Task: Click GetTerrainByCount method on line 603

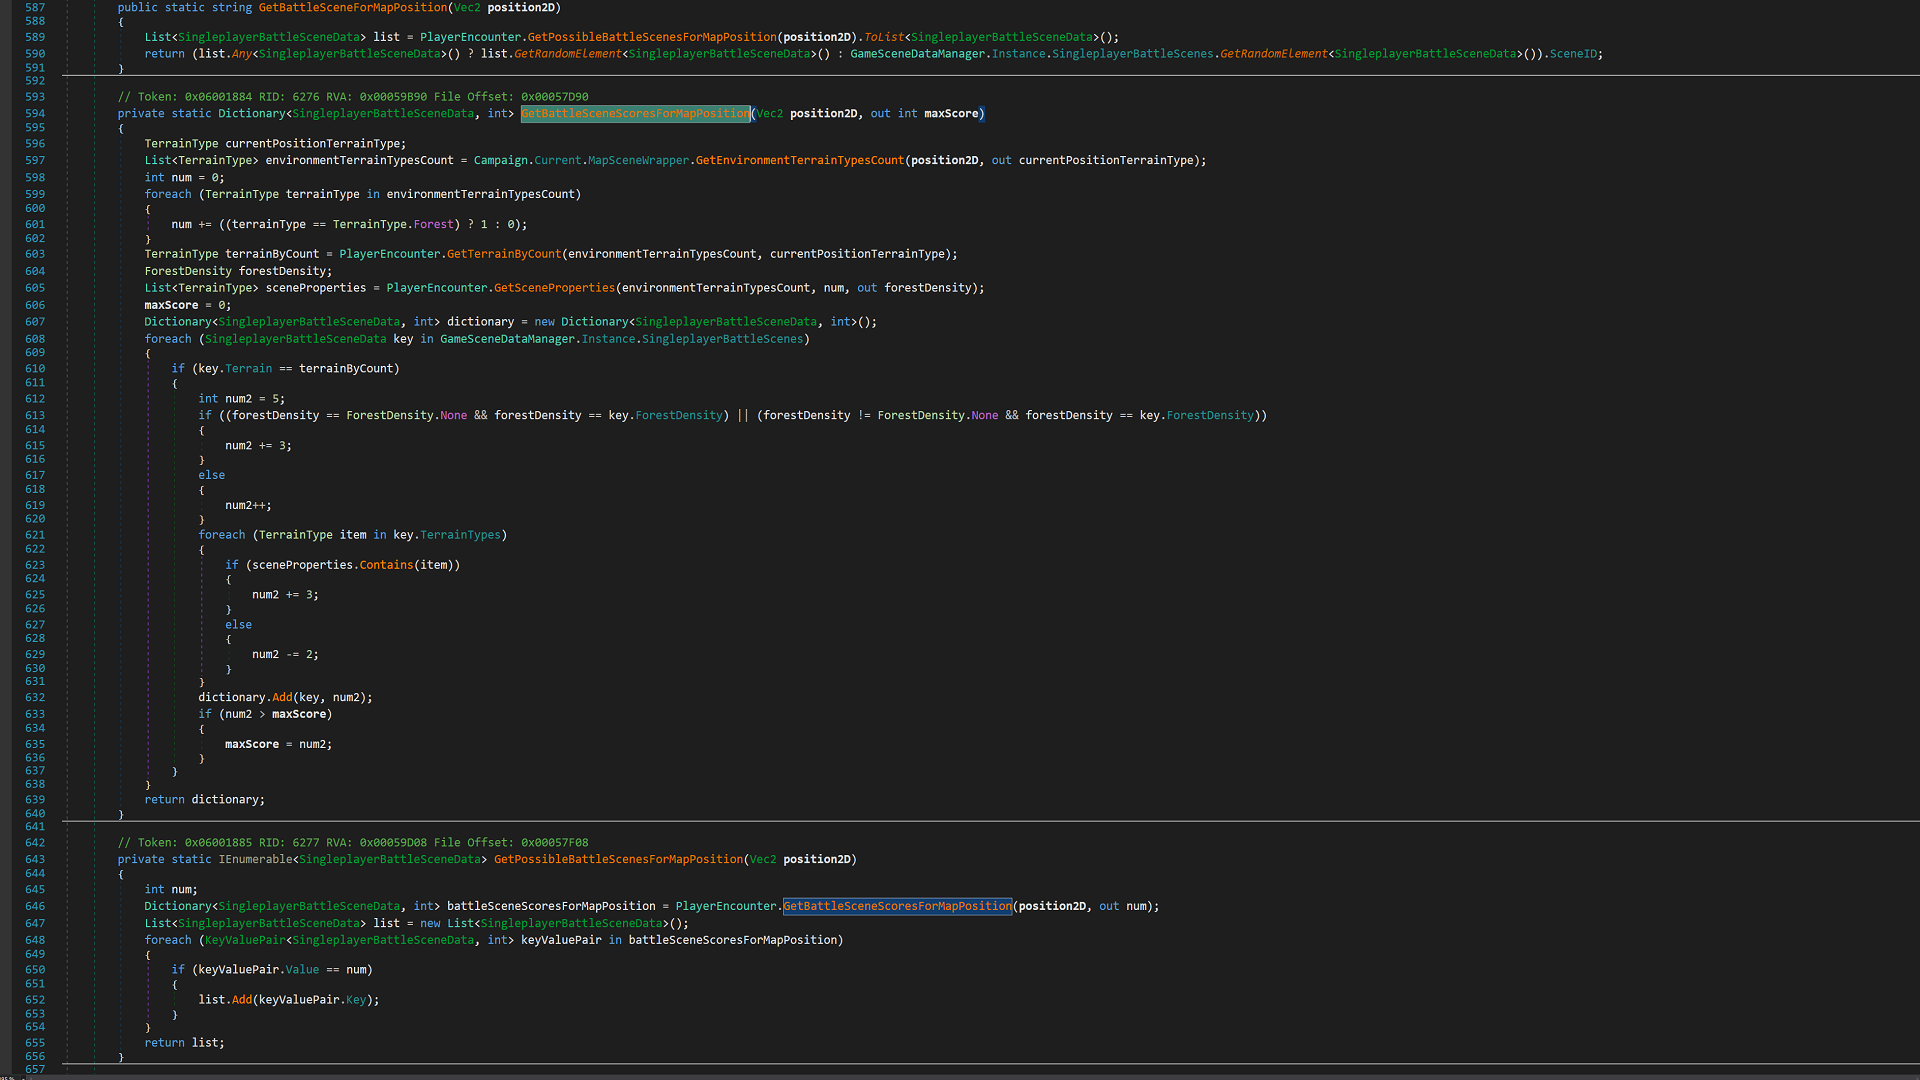Action: 503,254
